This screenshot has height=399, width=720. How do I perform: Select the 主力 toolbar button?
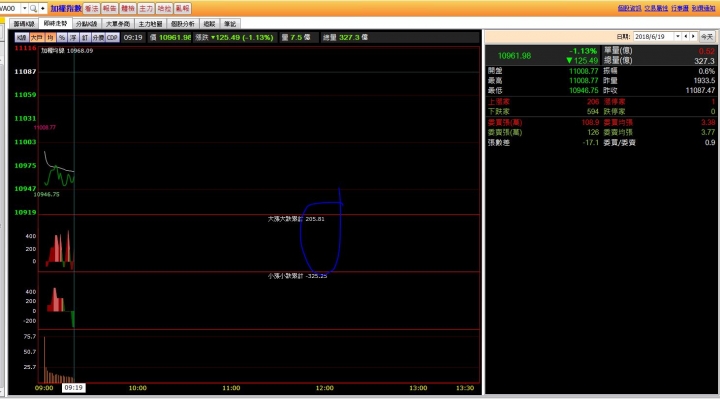pyautogui.click(x=146, y=8)
